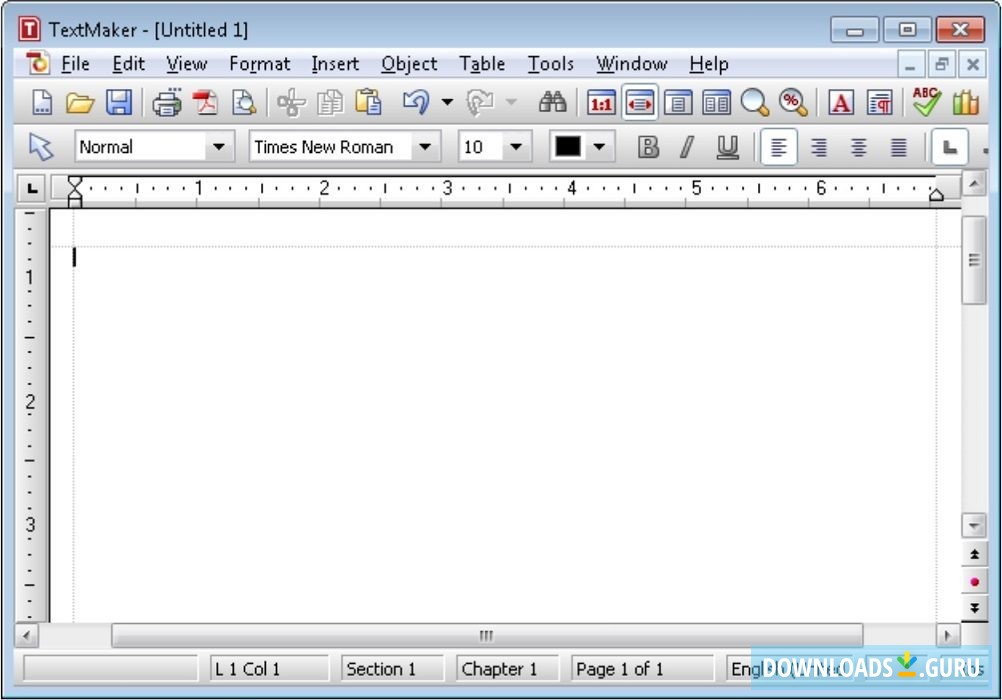Expand the font color dropdown arrow
The image size is (1002, 700).
pyautogui.click(x=599, y=147)
